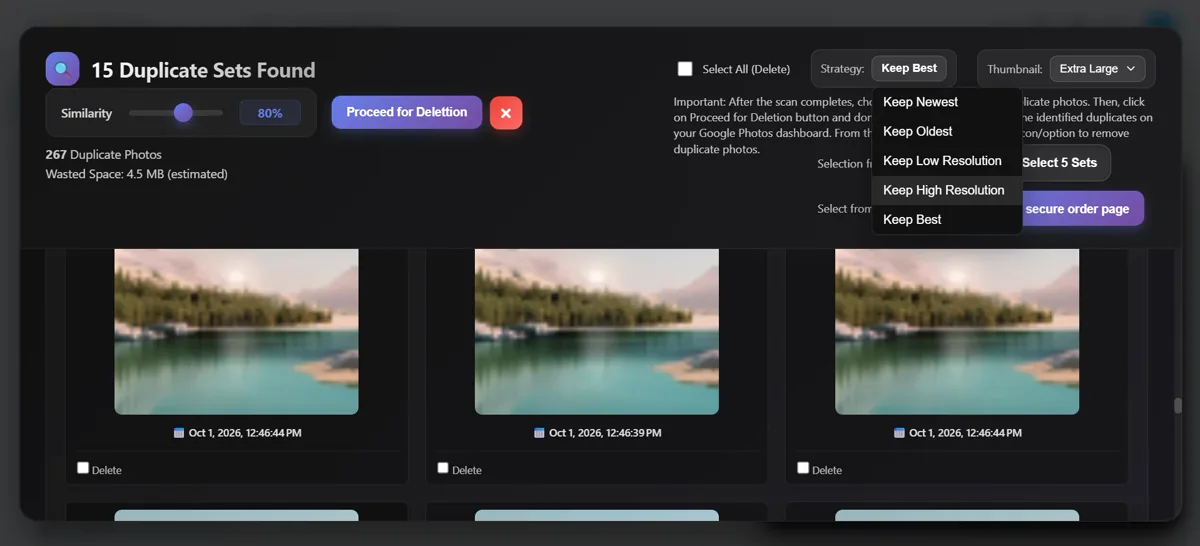Click the "15 Duplicate Sets Found" heading

click(203, 70)
